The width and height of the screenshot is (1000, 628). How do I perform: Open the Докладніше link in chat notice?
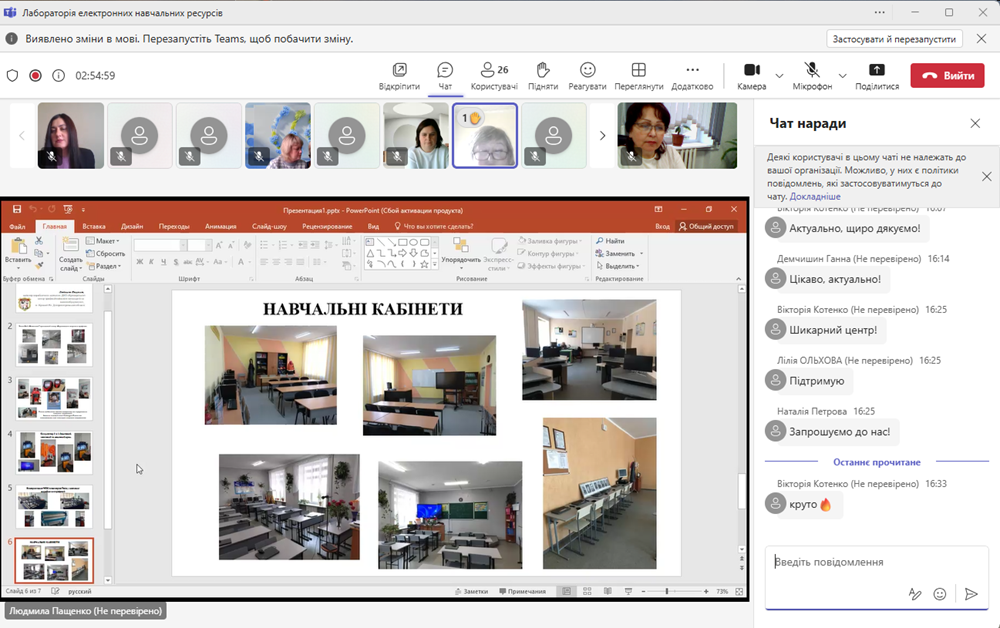click(x=815, y=197)
